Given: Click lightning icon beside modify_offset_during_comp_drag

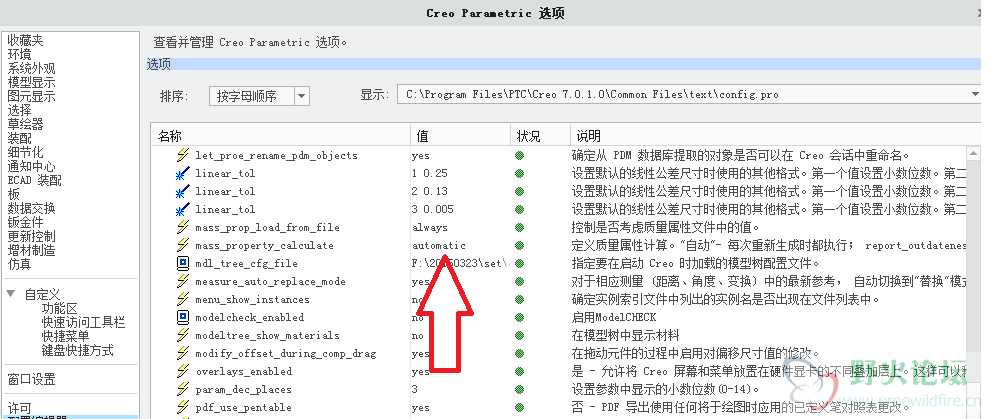Looking at the screenshot, I should coord(183,353).
